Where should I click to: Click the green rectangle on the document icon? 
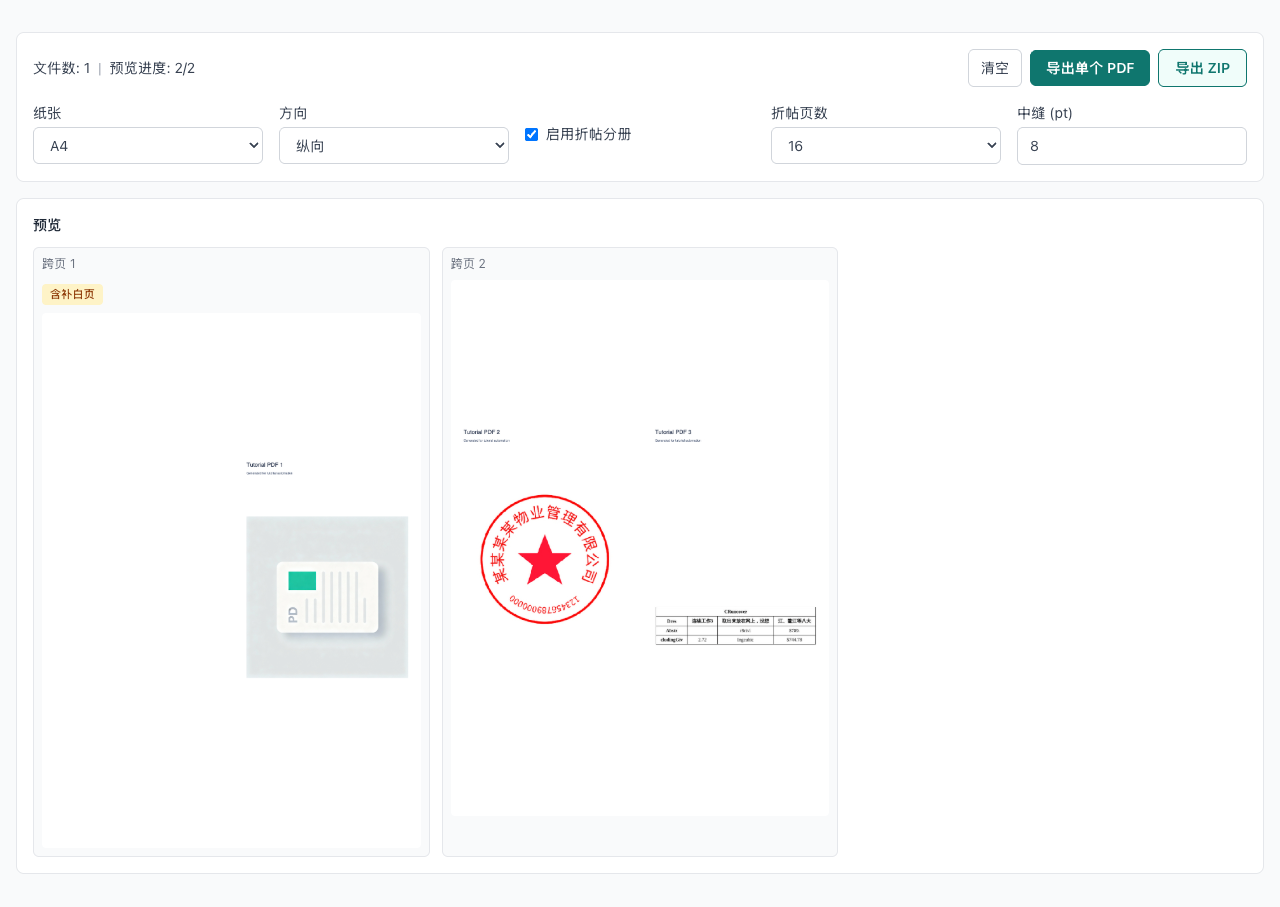click(302, 581)
